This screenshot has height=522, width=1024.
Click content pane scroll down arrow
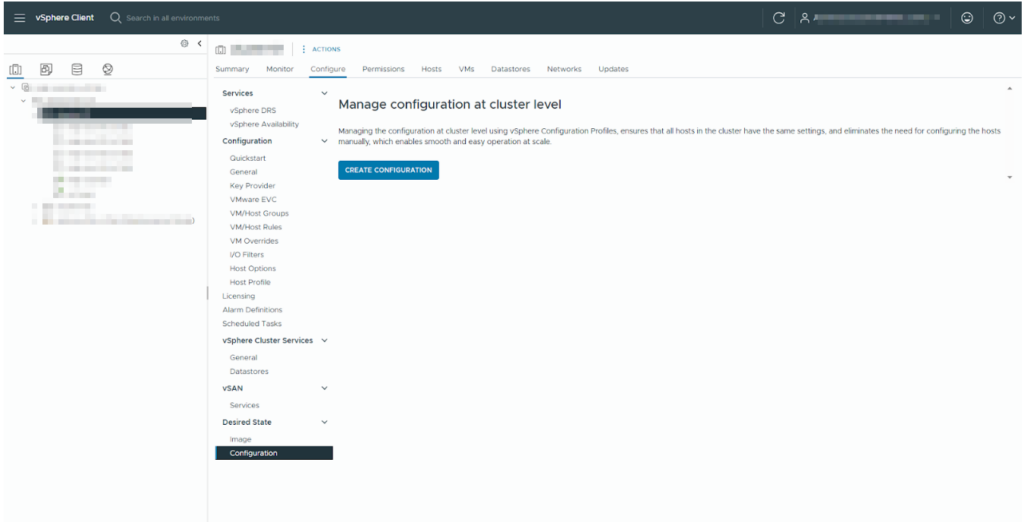pyautogui.click(x=1010, y=177)
